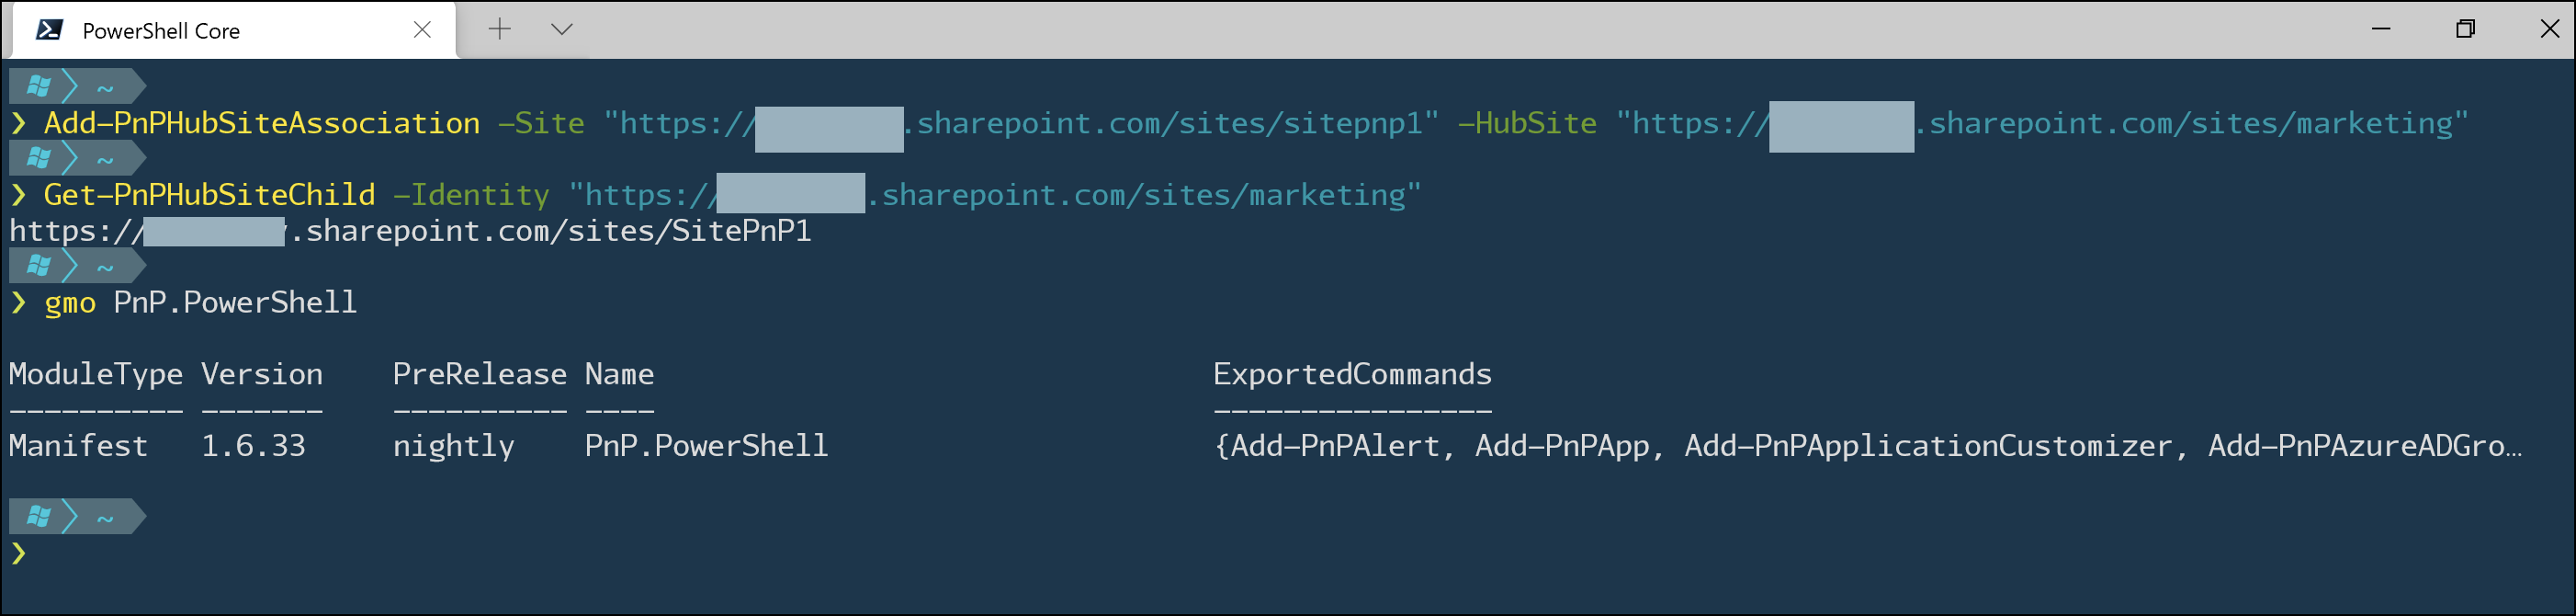Click the ExportedCommands column header
Viewport: 2576px width, 616px height.
(1352, 373)
